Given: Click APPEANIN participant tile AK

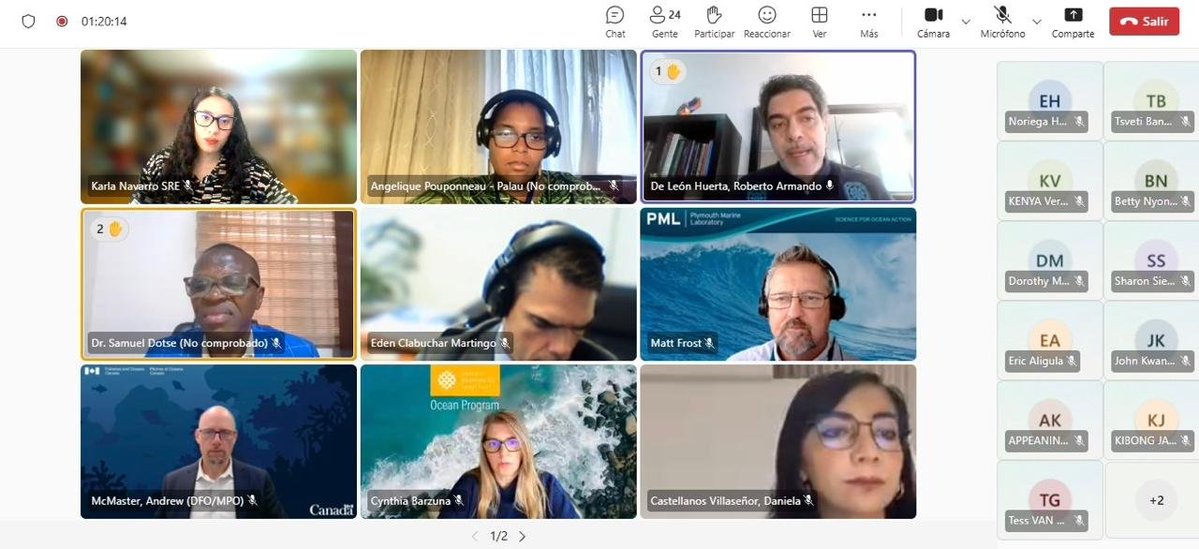Looking at the screenshot, I should (1050, 420).
